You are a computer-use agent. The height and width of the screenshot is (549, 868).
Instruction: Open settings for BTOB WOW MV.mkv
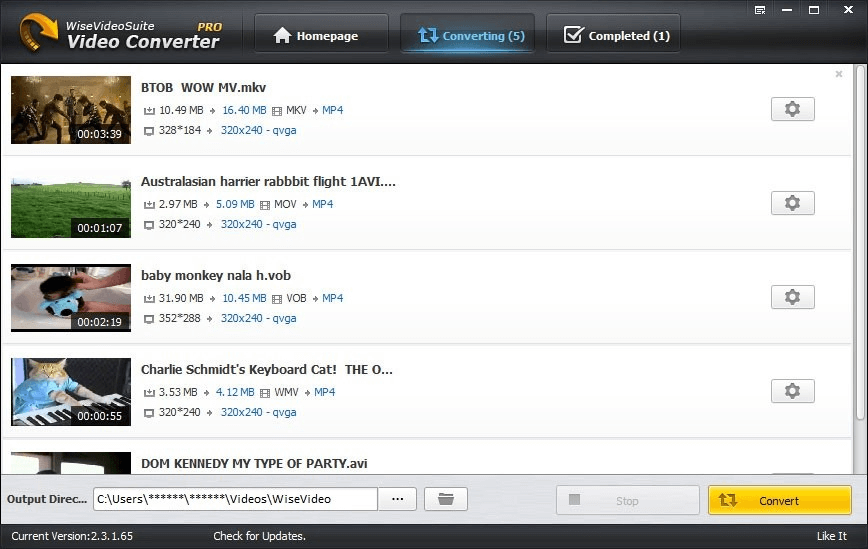tap(792, 109)
